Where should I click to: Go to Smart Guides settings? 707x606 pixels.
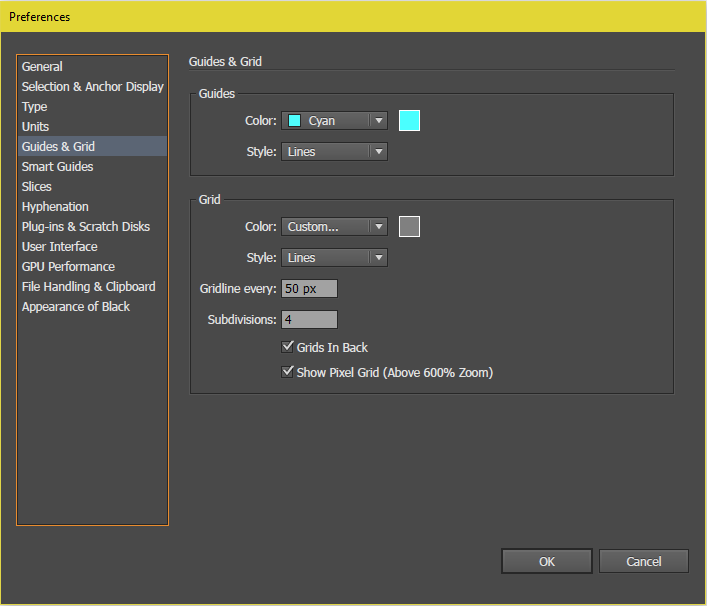point(57,167)
